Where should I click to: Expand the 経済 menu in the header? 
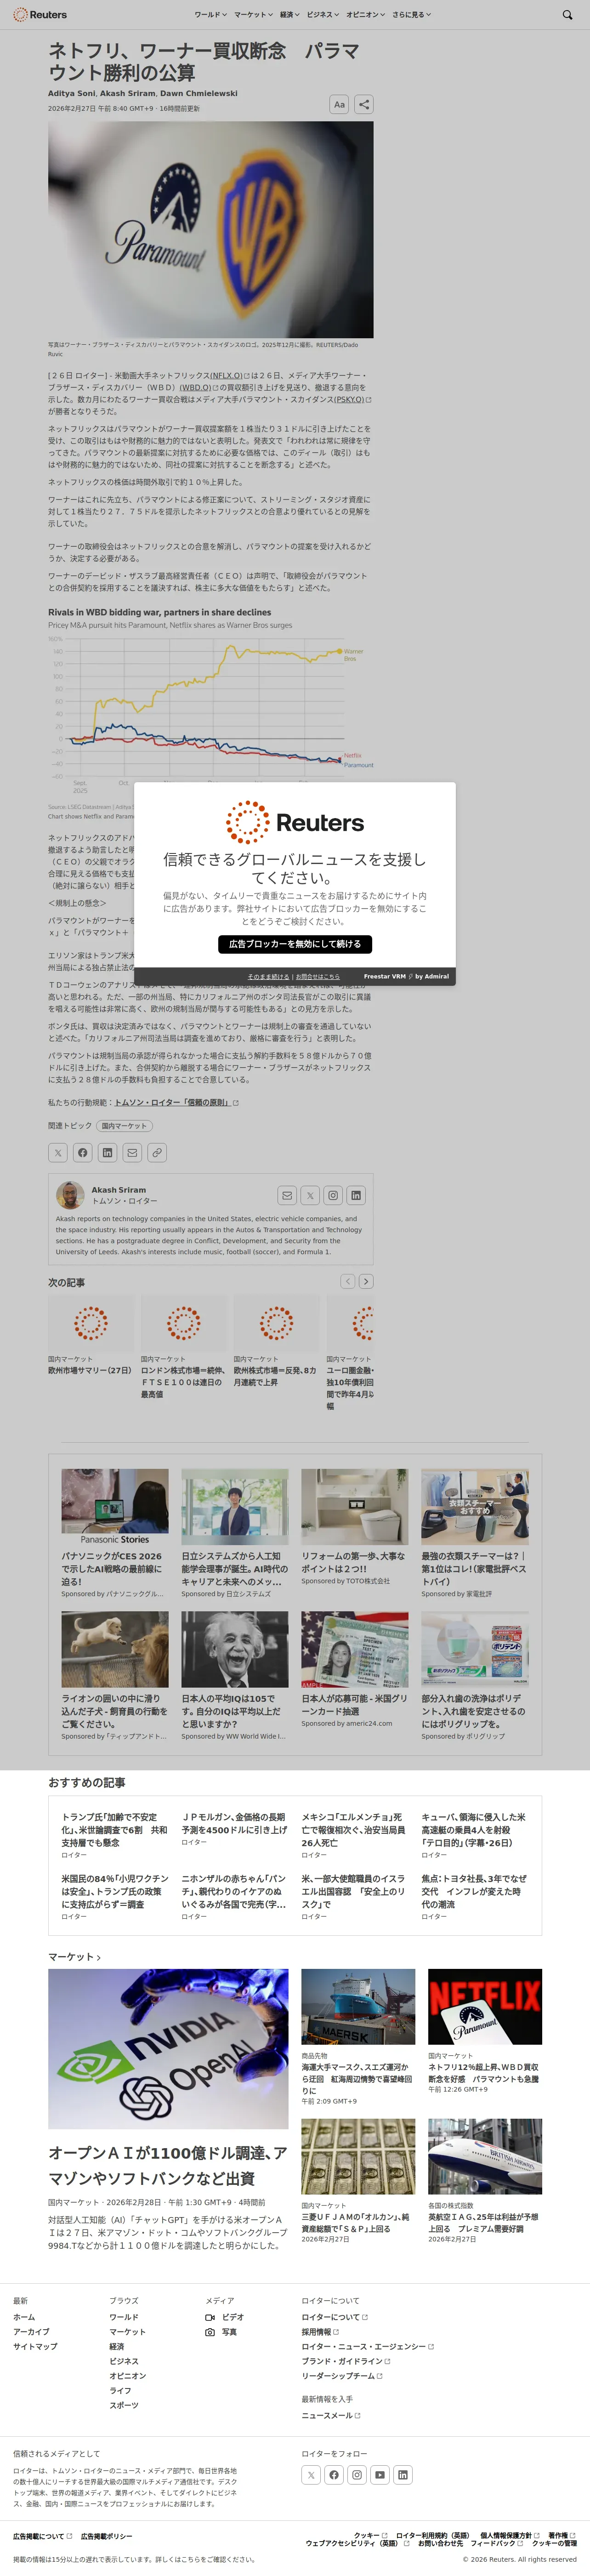click(289, 15)
